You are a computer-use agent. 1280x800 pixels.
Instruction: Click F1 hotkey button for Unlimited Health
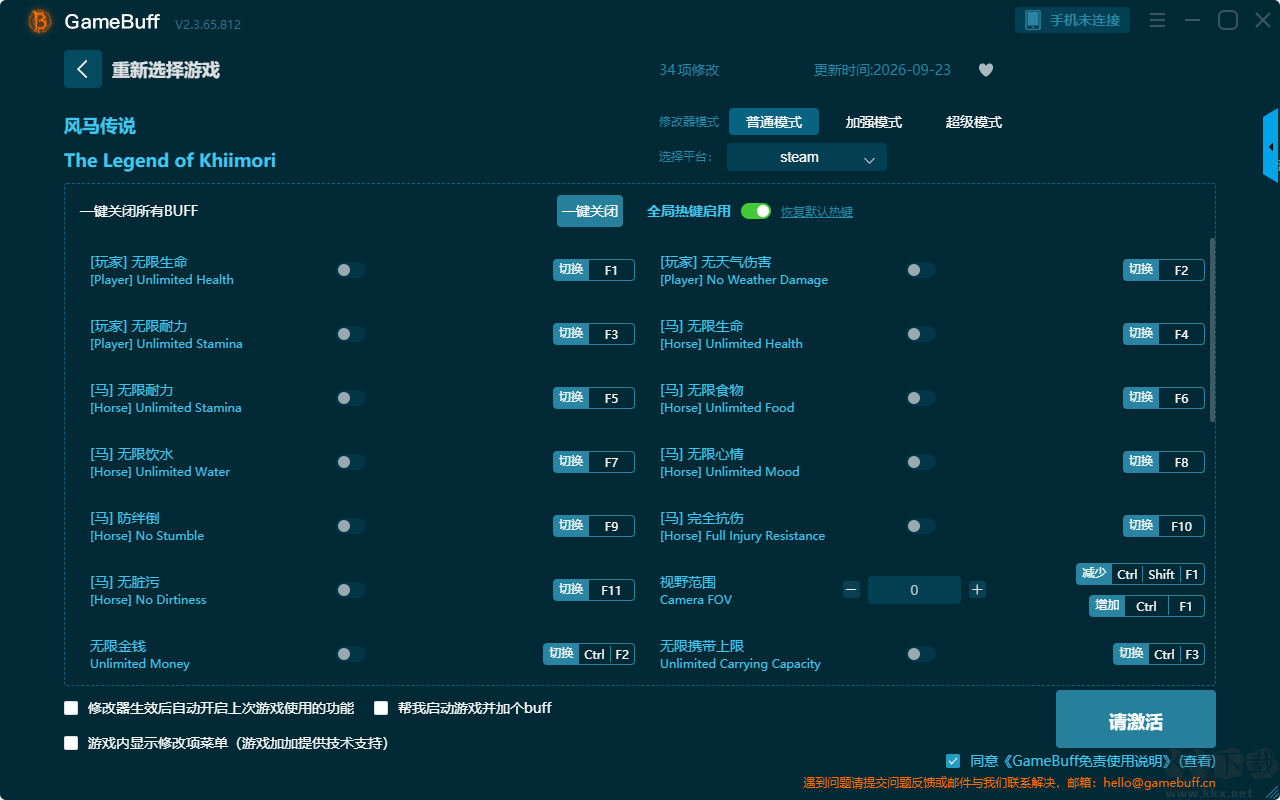pyautogui.click(x=594, y=270)
